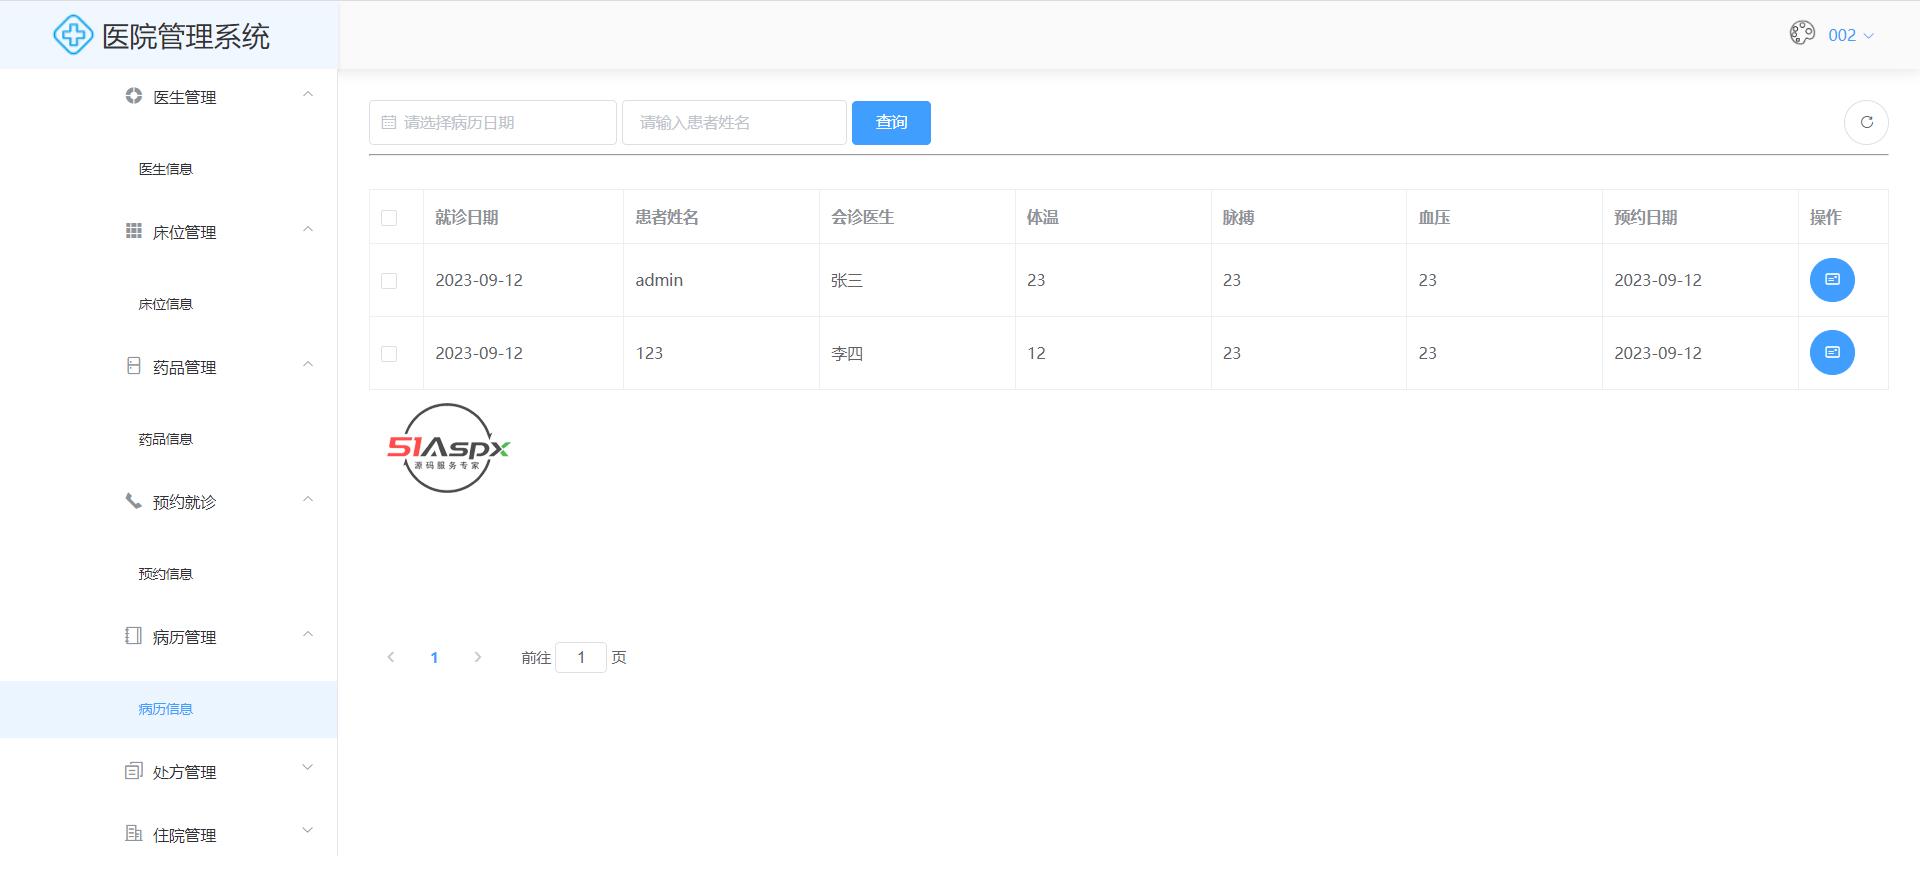The width and height of the screenshot is (1920, 895).
Task: Click the next page arrow
Action: (478, 657)
